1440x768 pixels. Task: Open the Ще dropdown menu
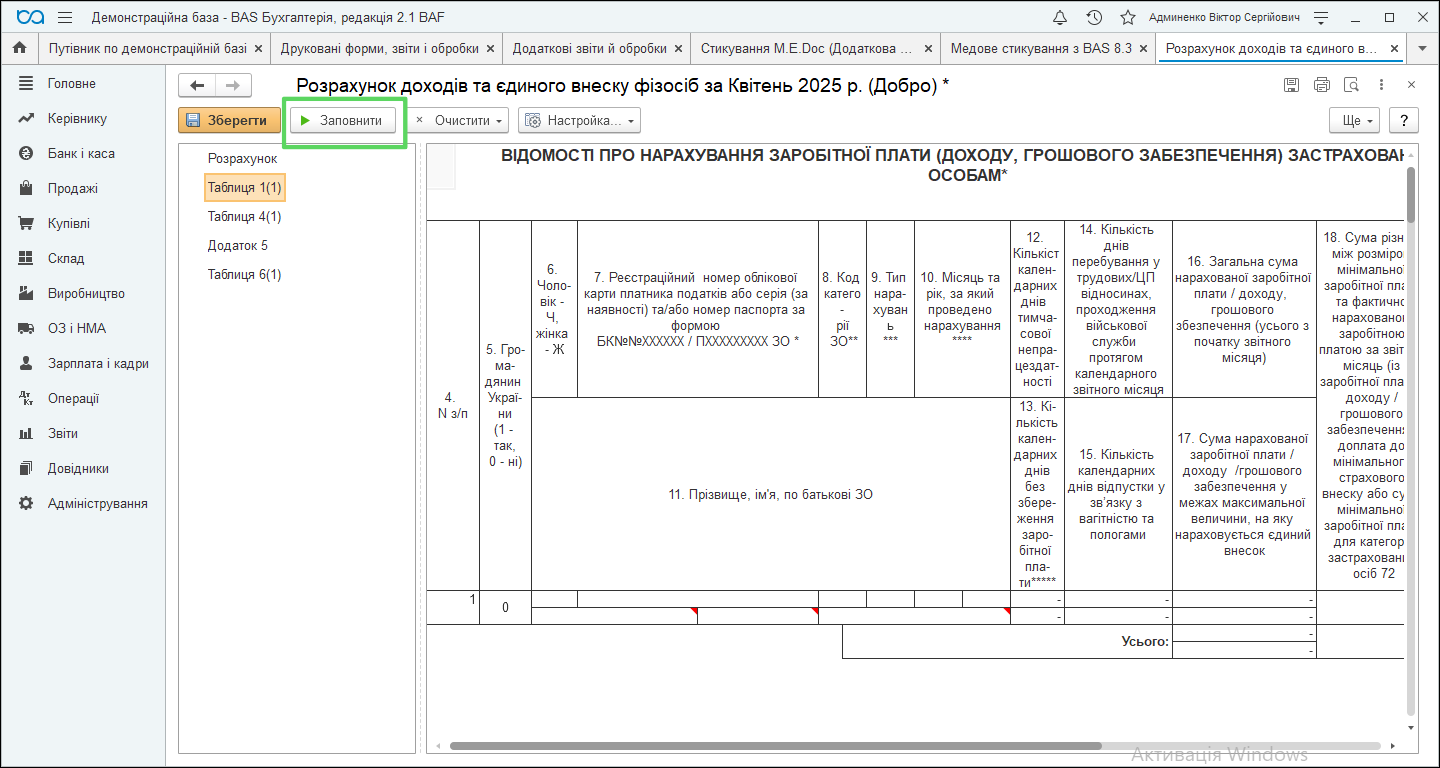click(x=1355, y=120)
